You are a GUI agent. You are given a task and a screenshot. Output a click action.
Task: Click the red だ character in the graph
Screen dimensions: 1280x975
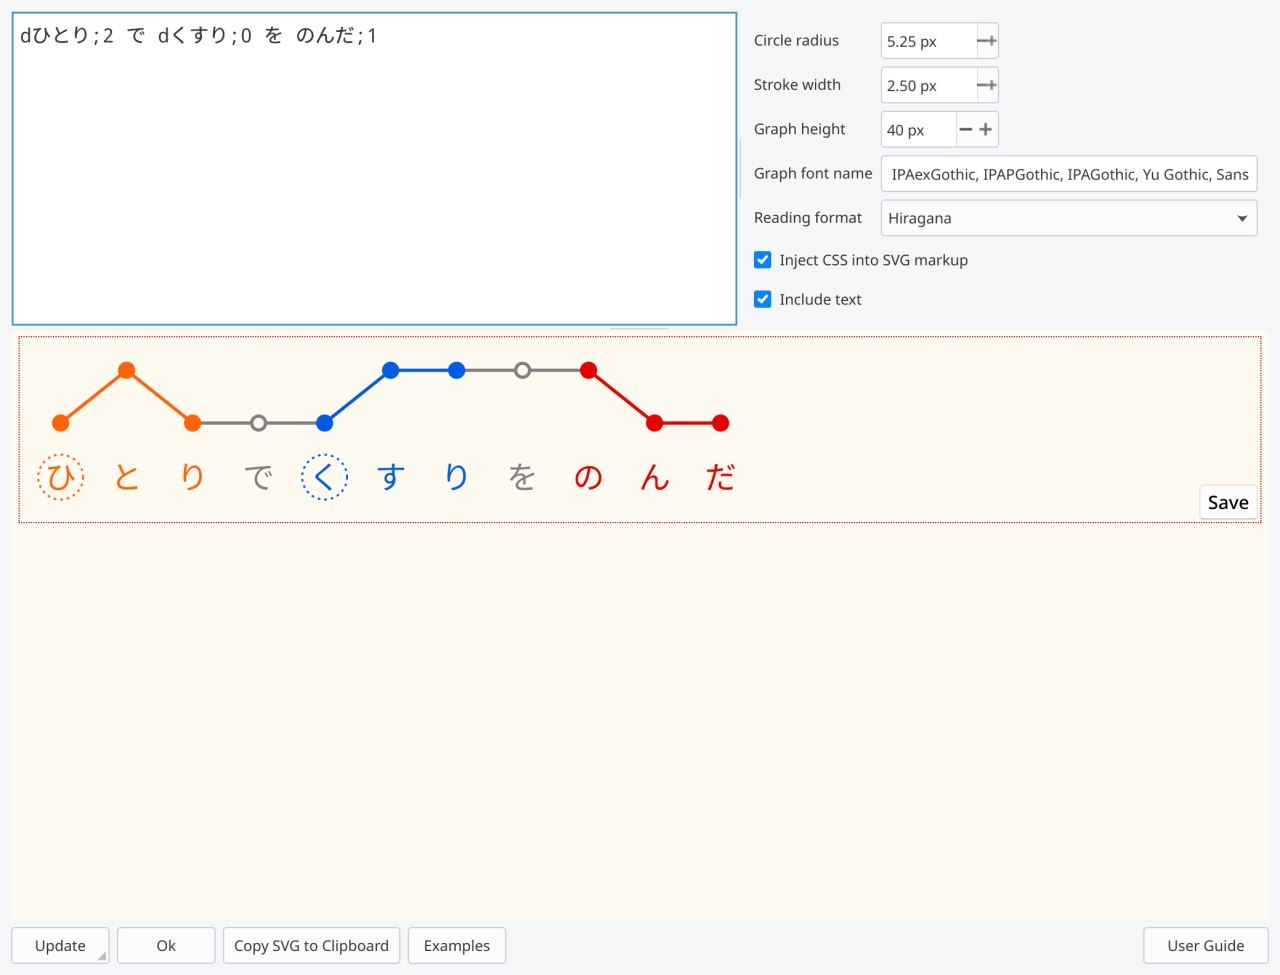coord(721,477)
